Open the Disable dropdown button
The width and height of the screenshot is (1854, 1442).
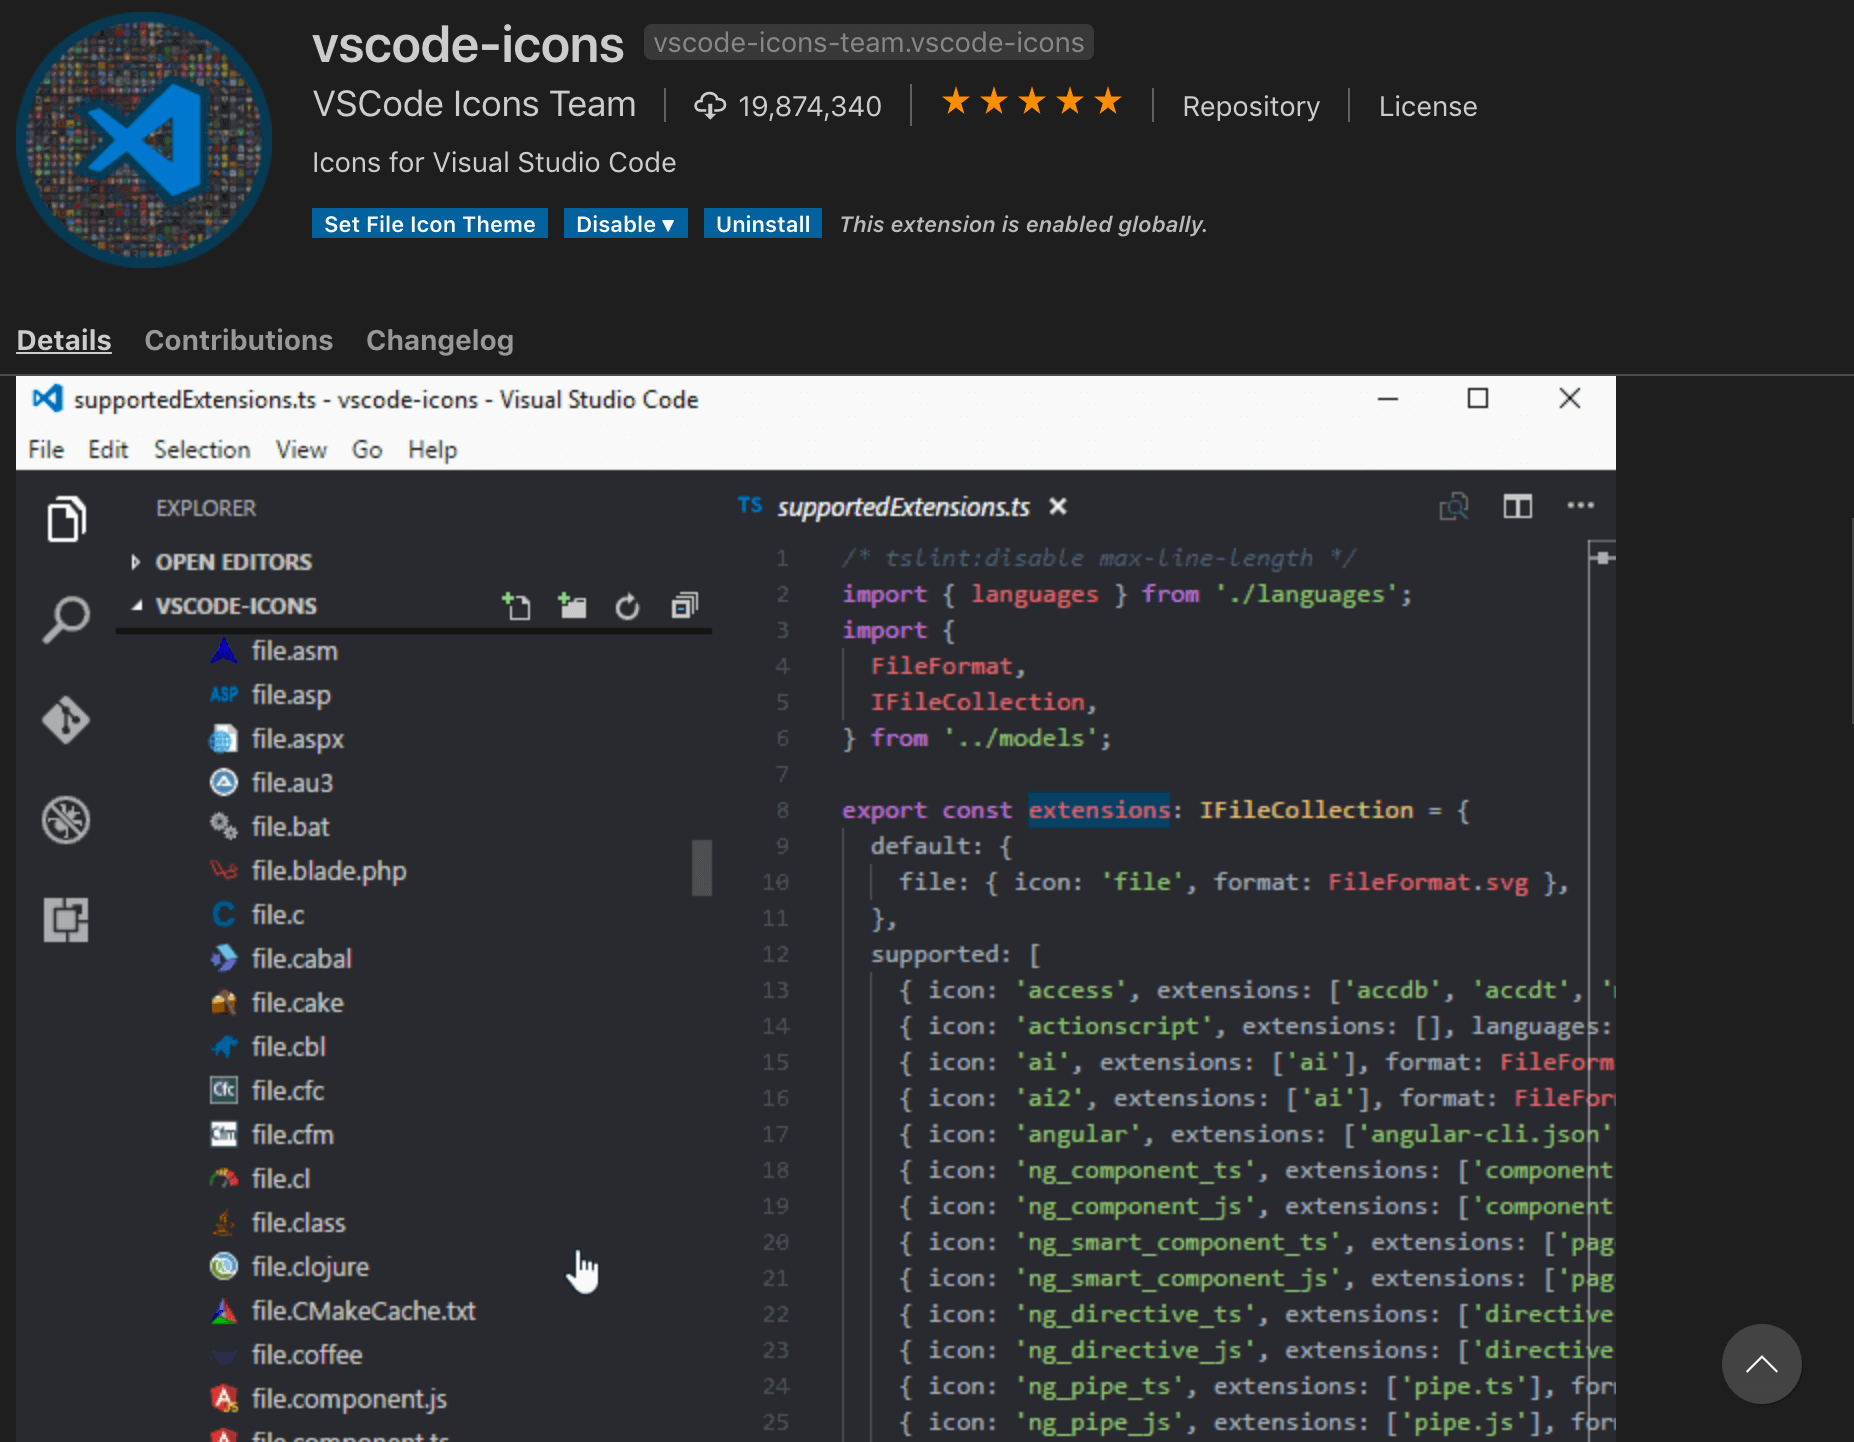point(625,224)
